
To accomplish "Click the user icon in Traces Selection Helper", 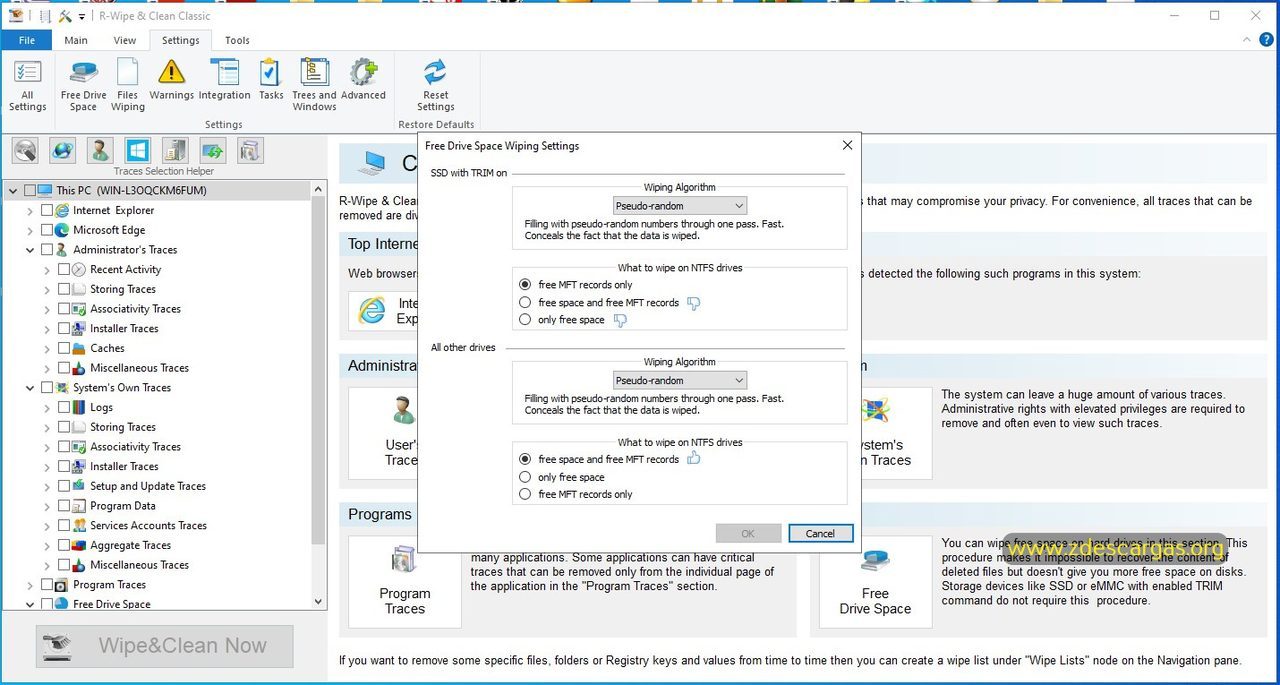I will (x=100, y=151).
